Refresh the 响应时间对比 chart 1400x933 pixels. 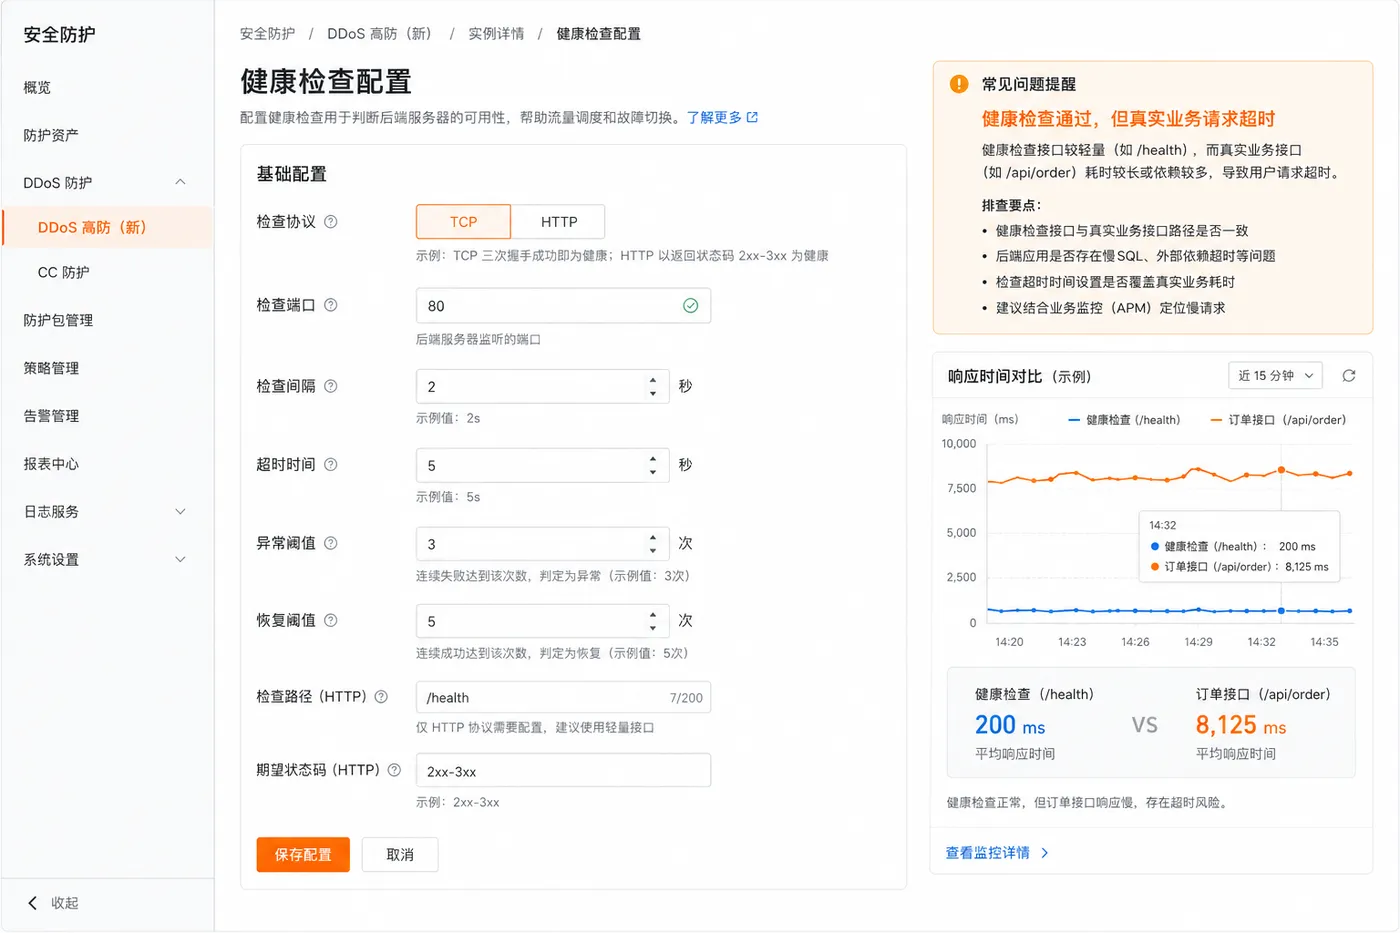click(x=1349, y=376)
